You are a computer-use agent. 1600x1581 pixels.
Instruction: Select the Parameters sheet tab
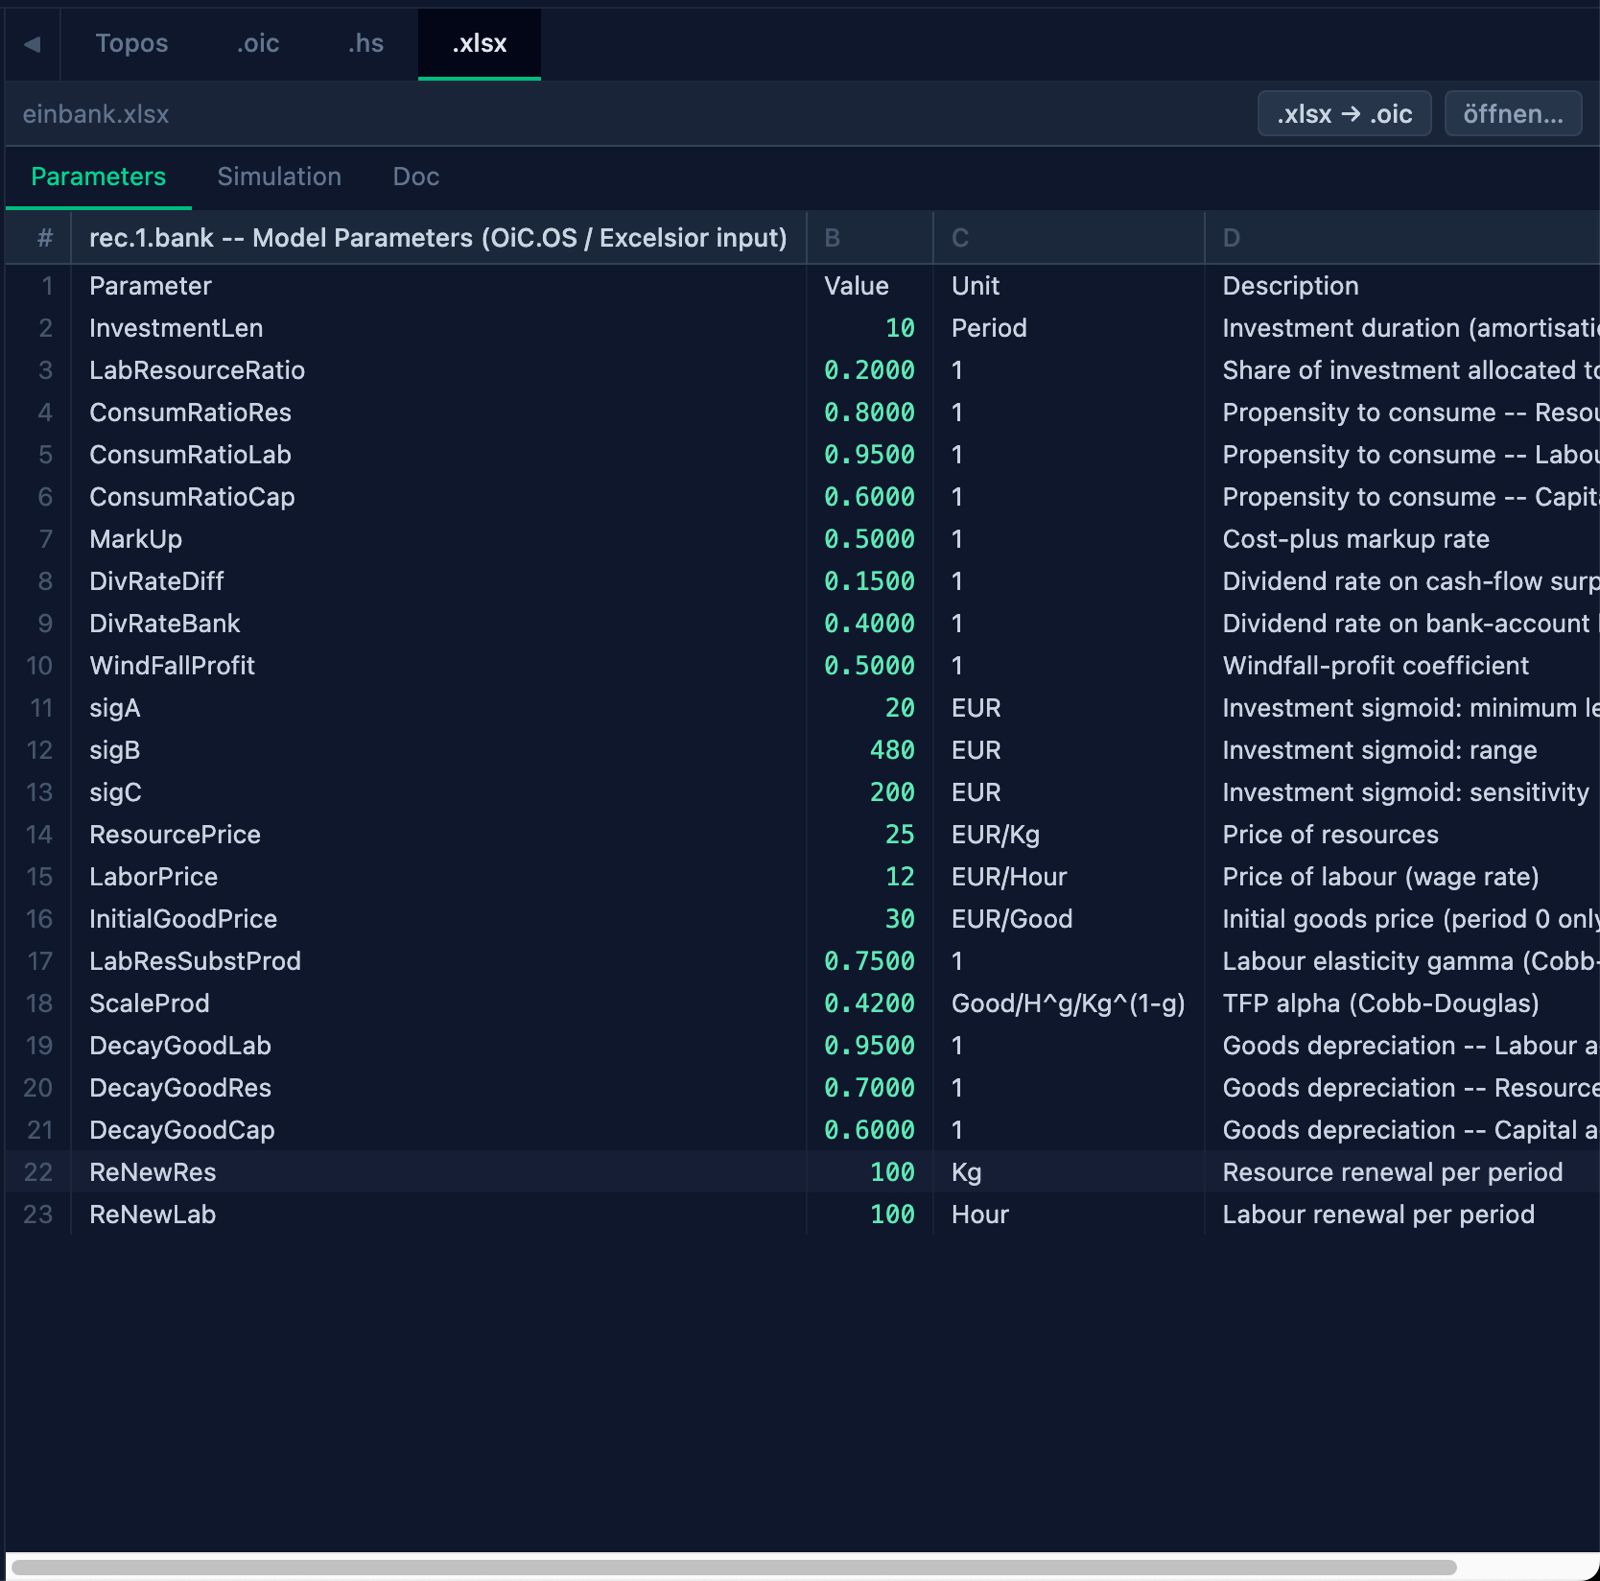pyautogui.click(x=98, y=177)
